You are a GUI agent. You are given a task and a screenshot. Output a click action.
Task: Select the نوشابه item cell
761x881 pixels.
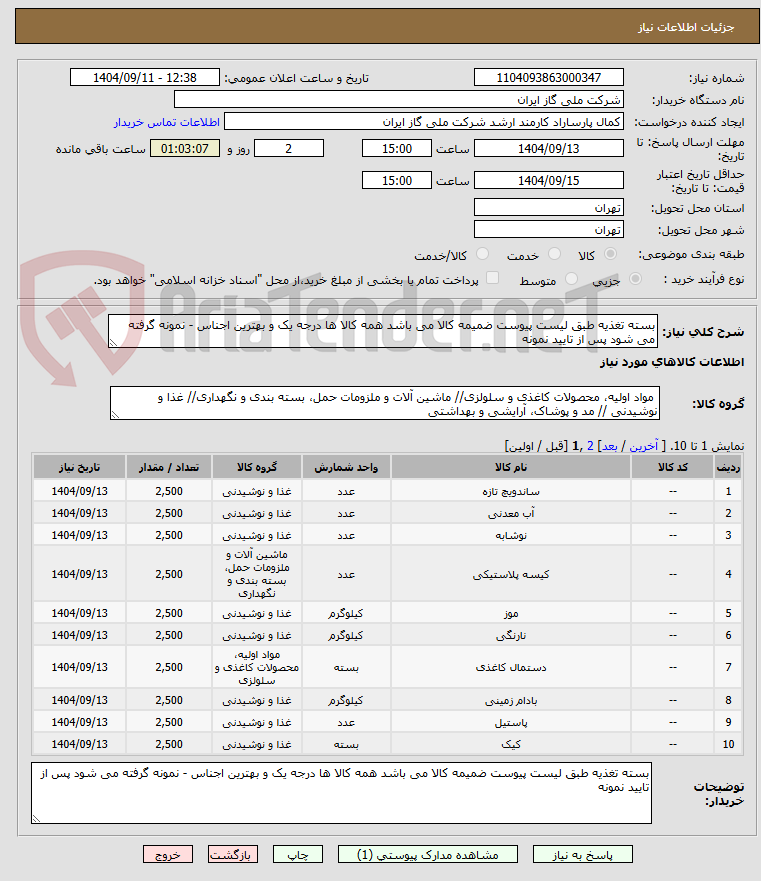click(511, 535)
